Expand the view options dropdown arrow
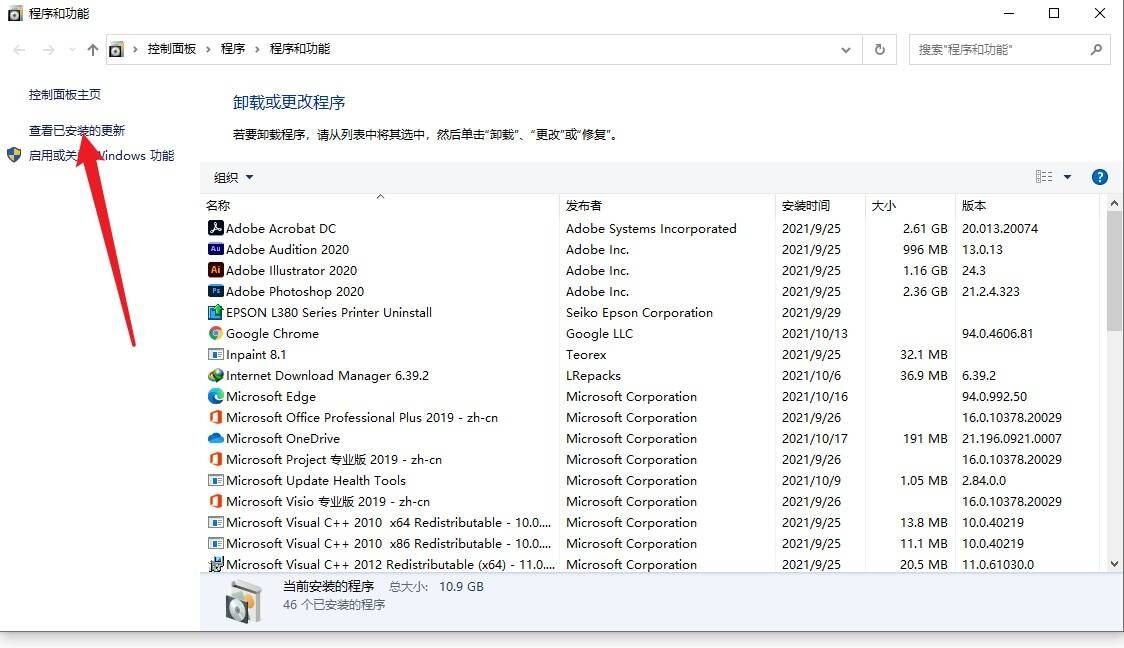 point(1067,177)
